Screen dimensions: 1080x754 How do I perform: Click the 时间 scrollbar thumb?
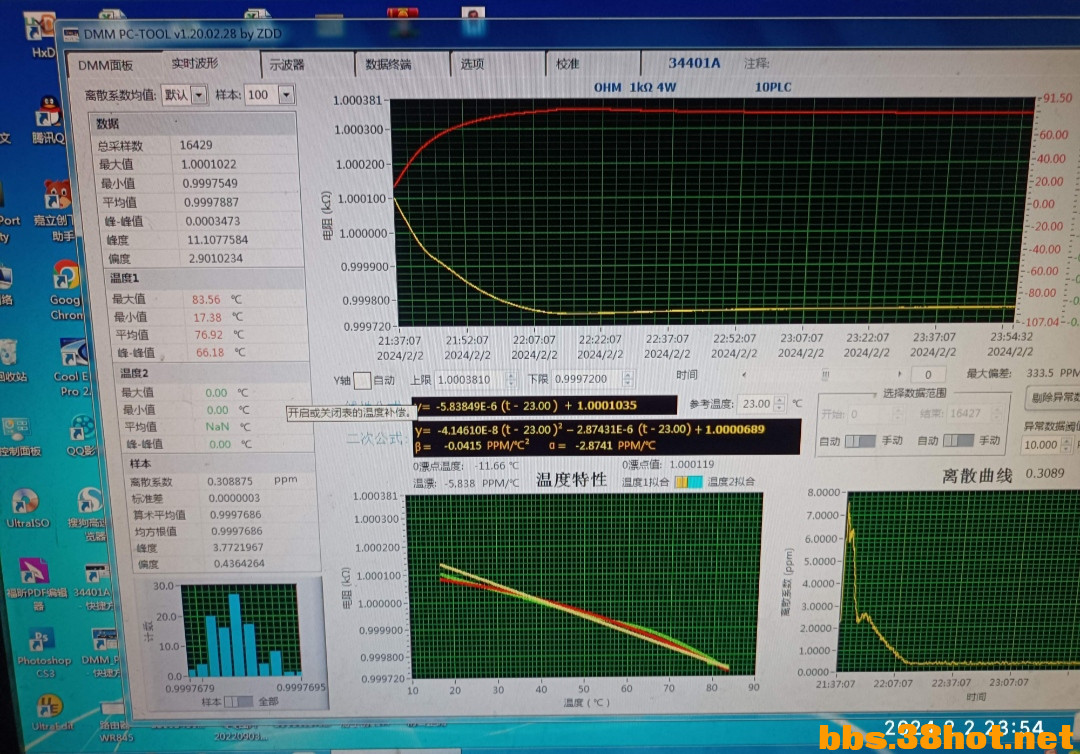pyautogui.click(x=824, y=375)
